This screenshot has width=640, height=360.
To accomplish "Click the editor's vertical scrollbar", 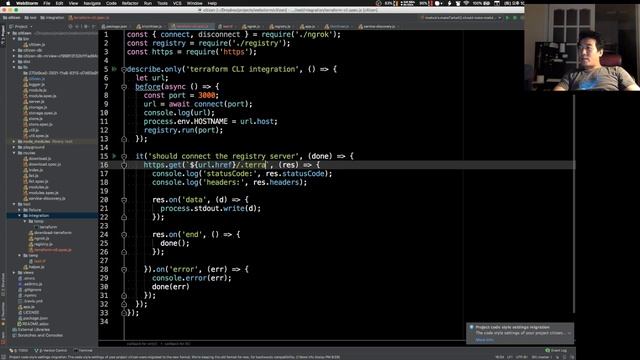I will pos(573,204).
